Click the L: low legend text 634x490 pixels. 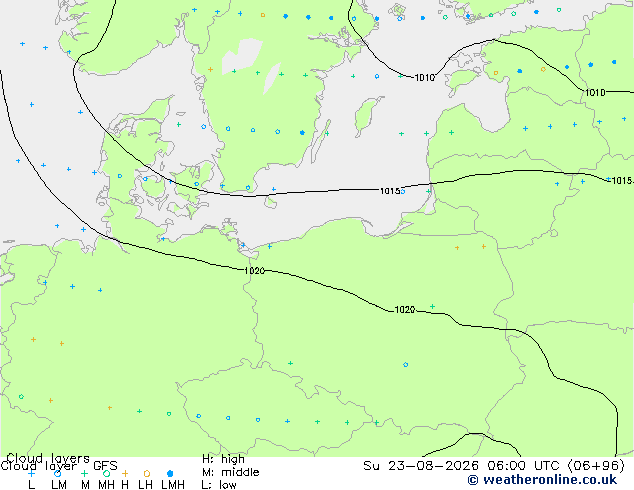pyautogui.click(x=219, y=485)
